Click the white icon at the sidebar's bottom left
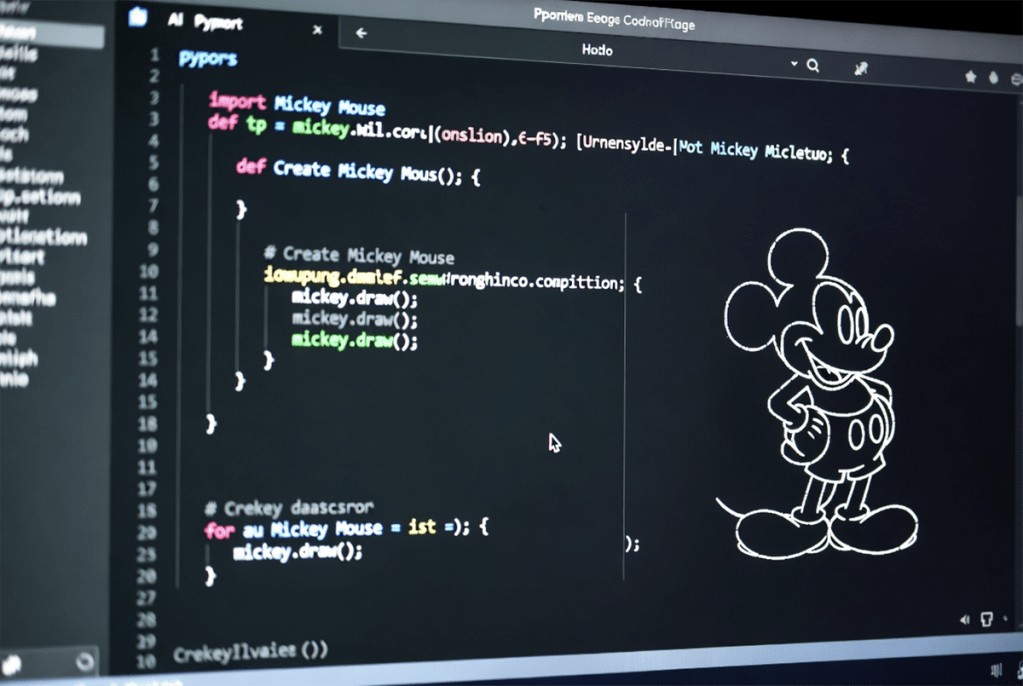Image resolution: width=1023 pixels, height=686 pixels. [12, 665]
